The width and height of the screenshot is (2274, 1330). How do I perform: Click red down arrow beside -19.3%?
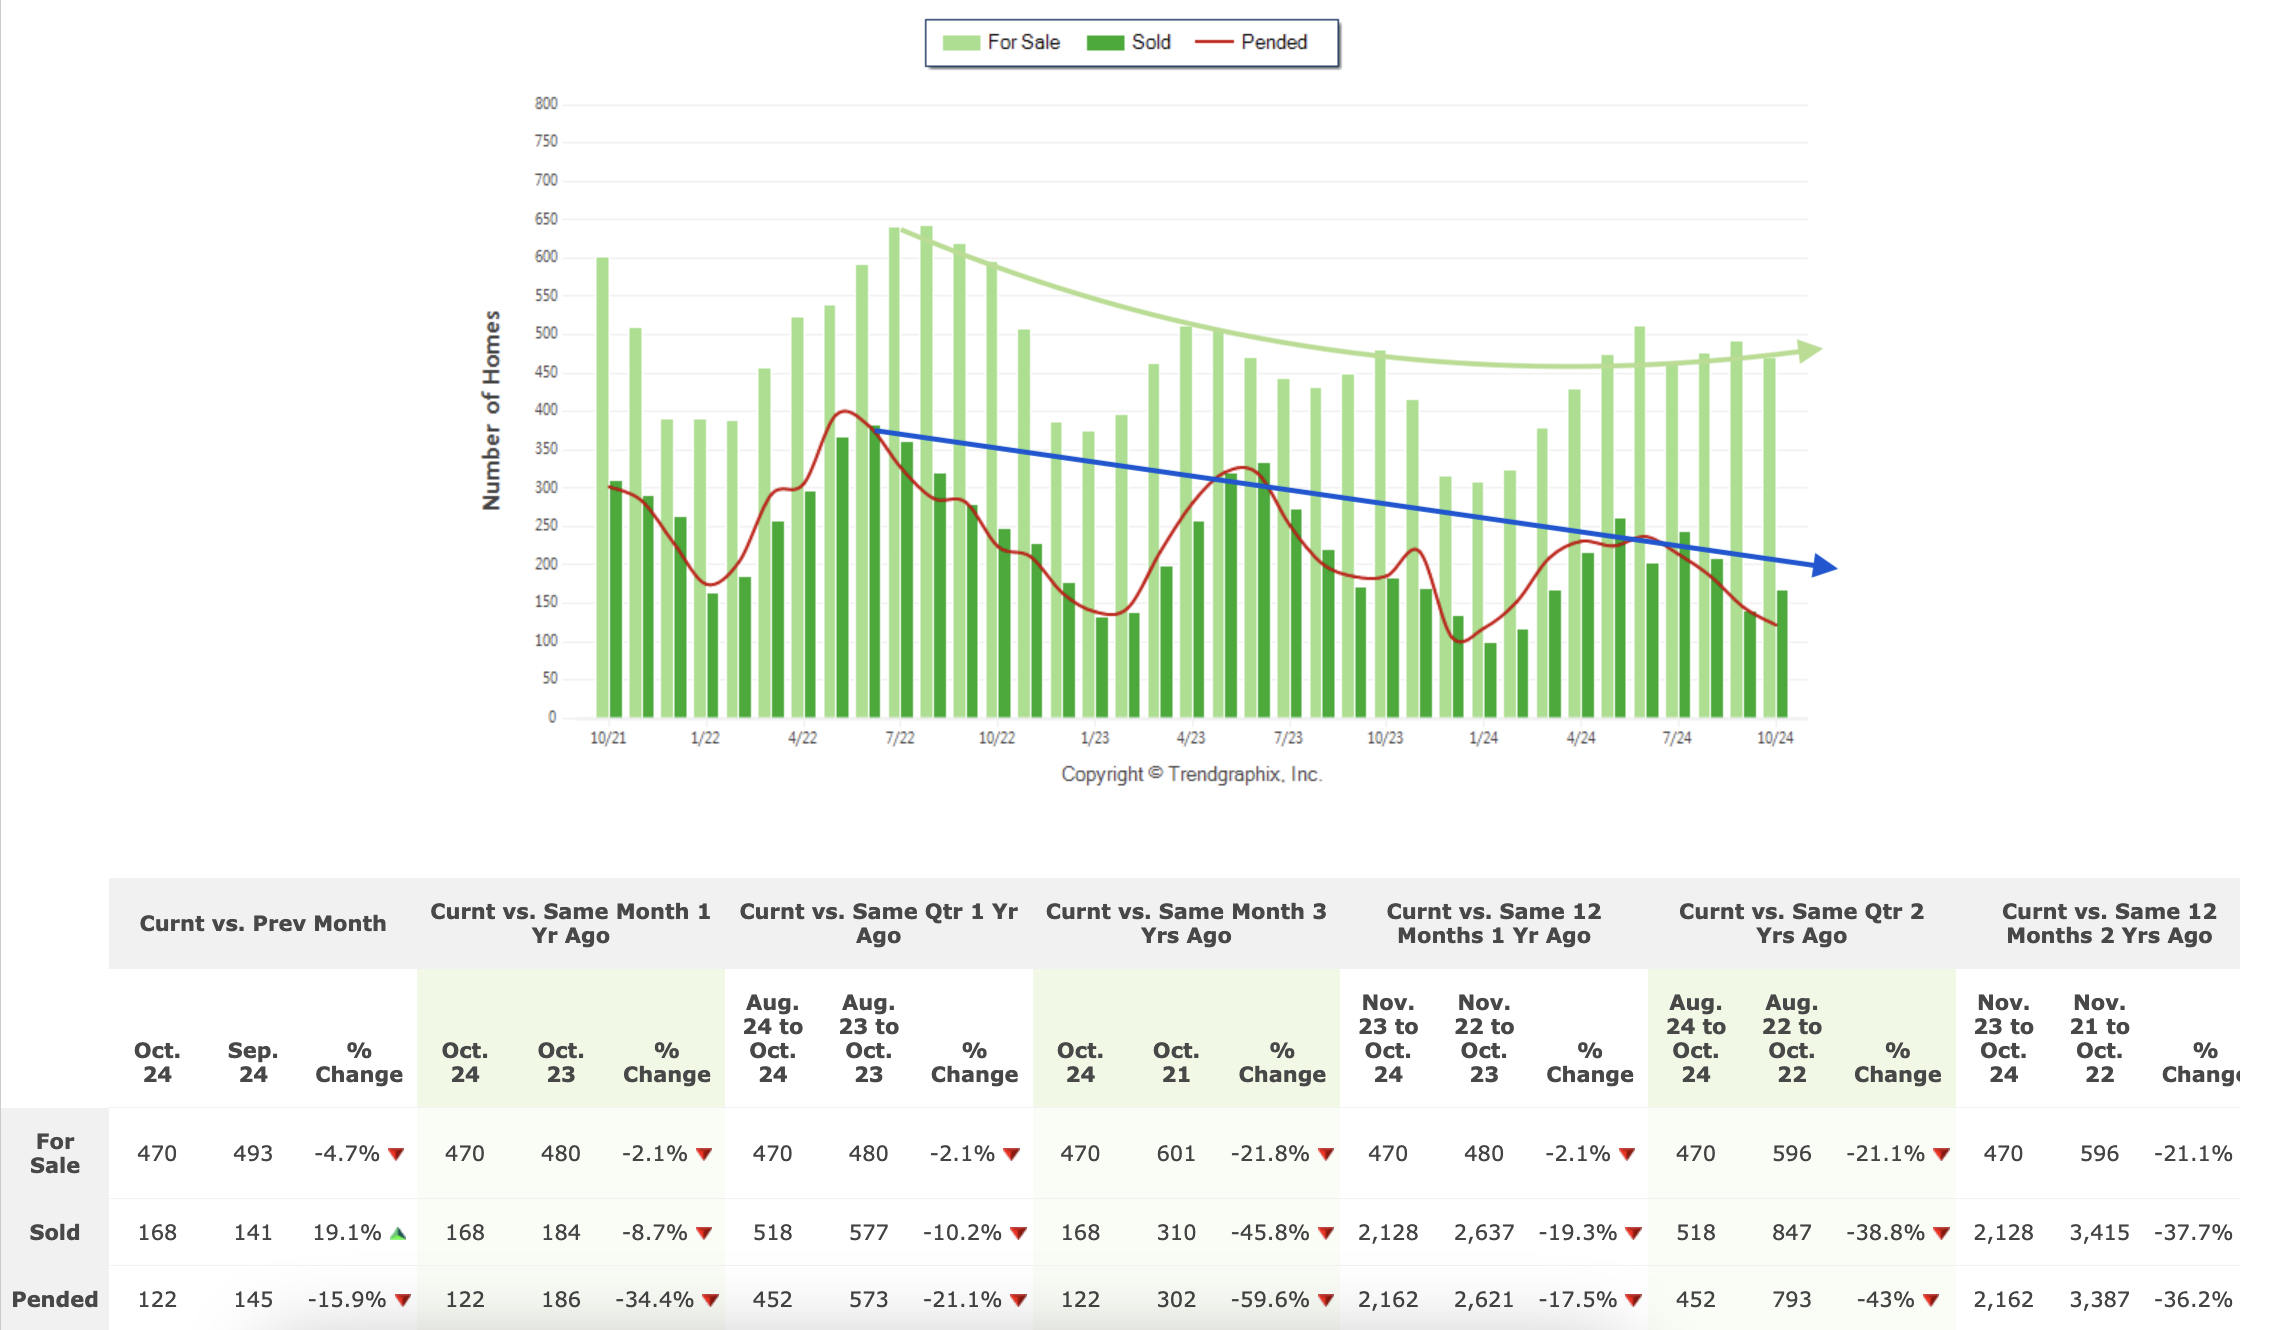coord(1633,1233)
